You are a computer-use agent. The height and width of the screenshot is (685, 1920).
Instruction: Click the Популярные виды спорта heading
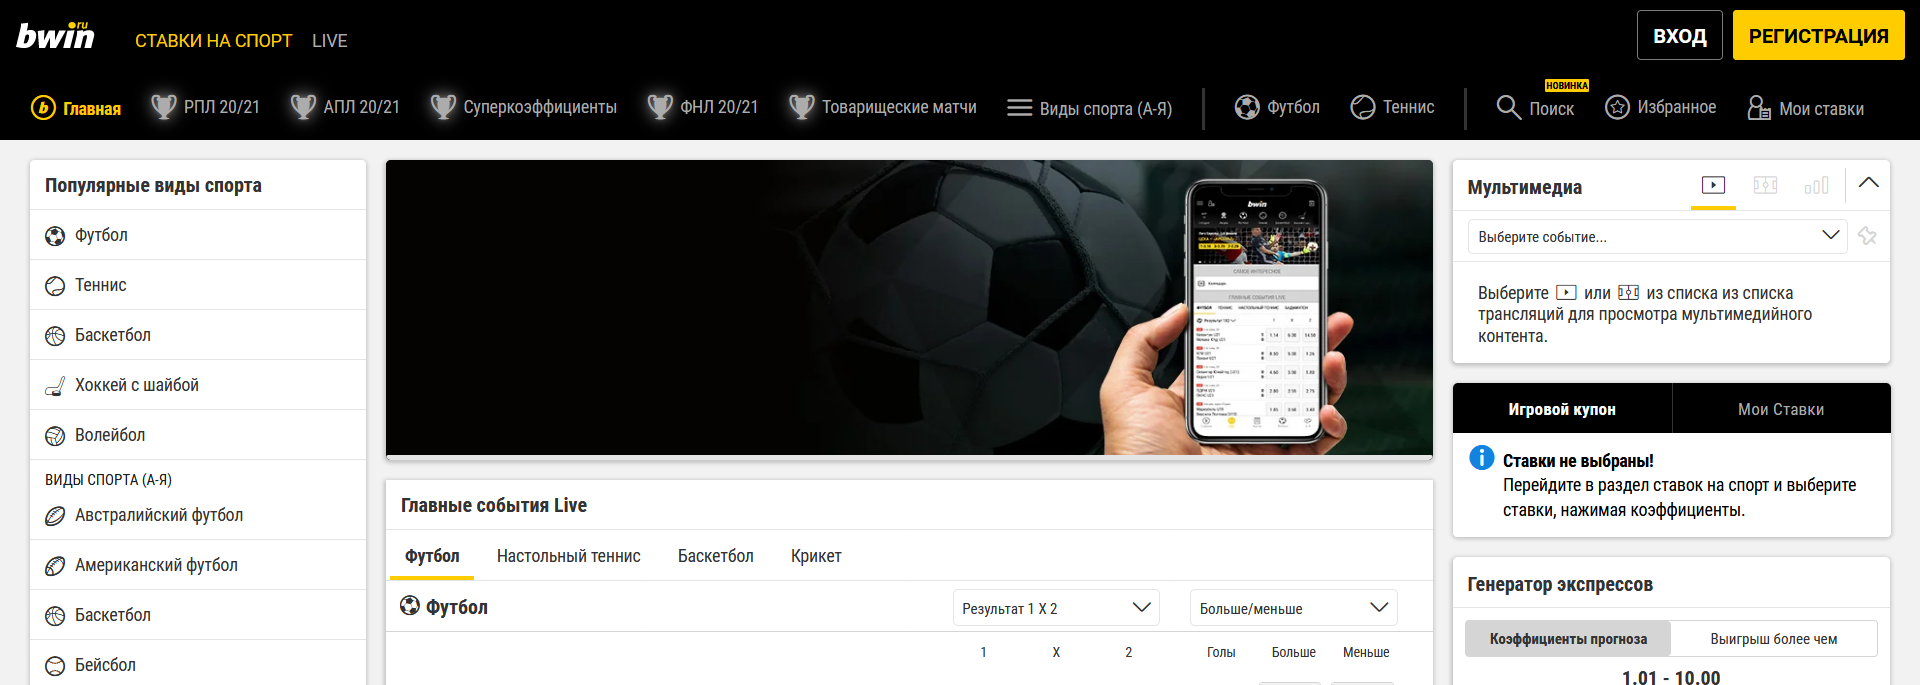click(153, 185)
